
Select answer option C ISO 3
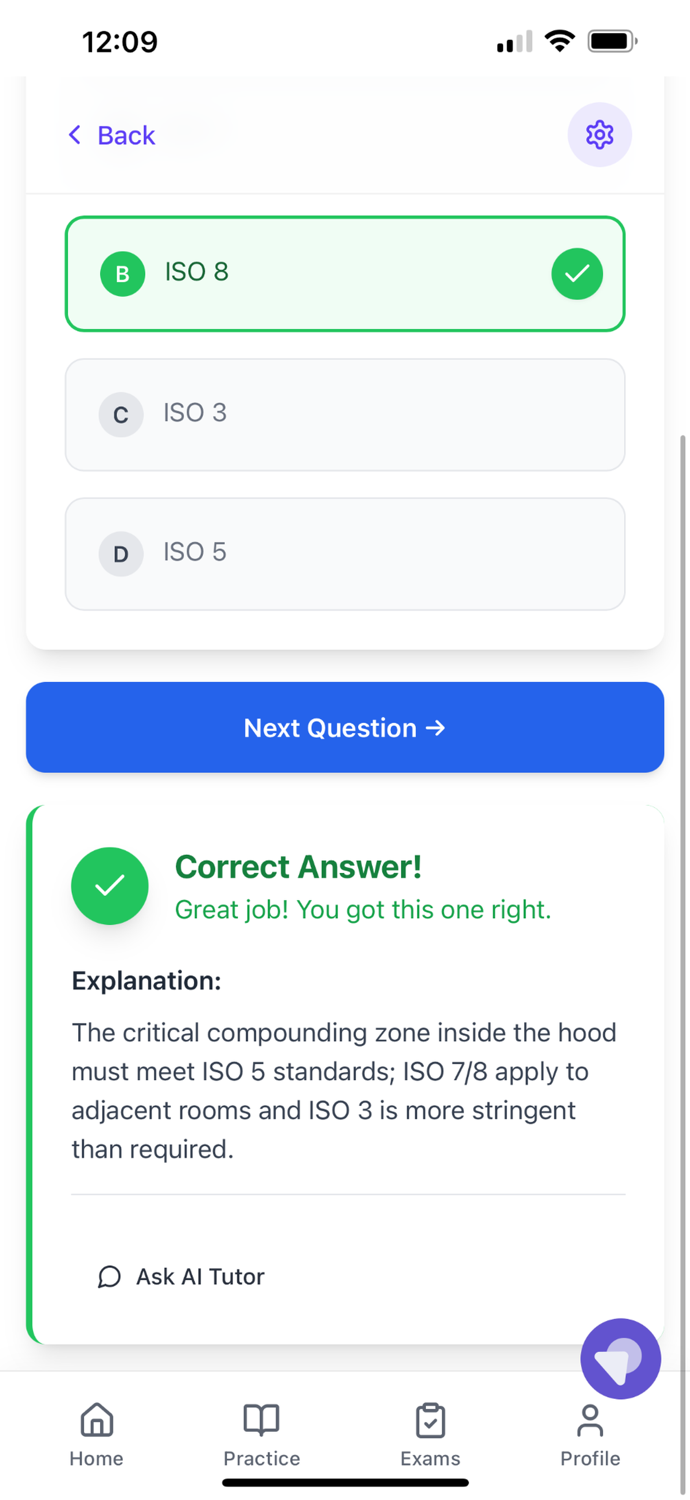pos(345,414)
